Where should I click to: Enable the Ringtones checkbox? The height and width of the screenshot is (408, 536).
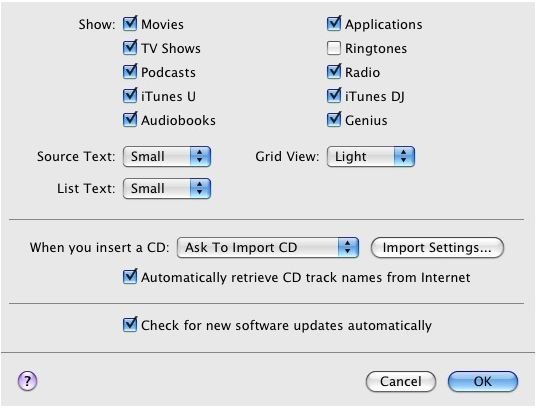point(334,48)
